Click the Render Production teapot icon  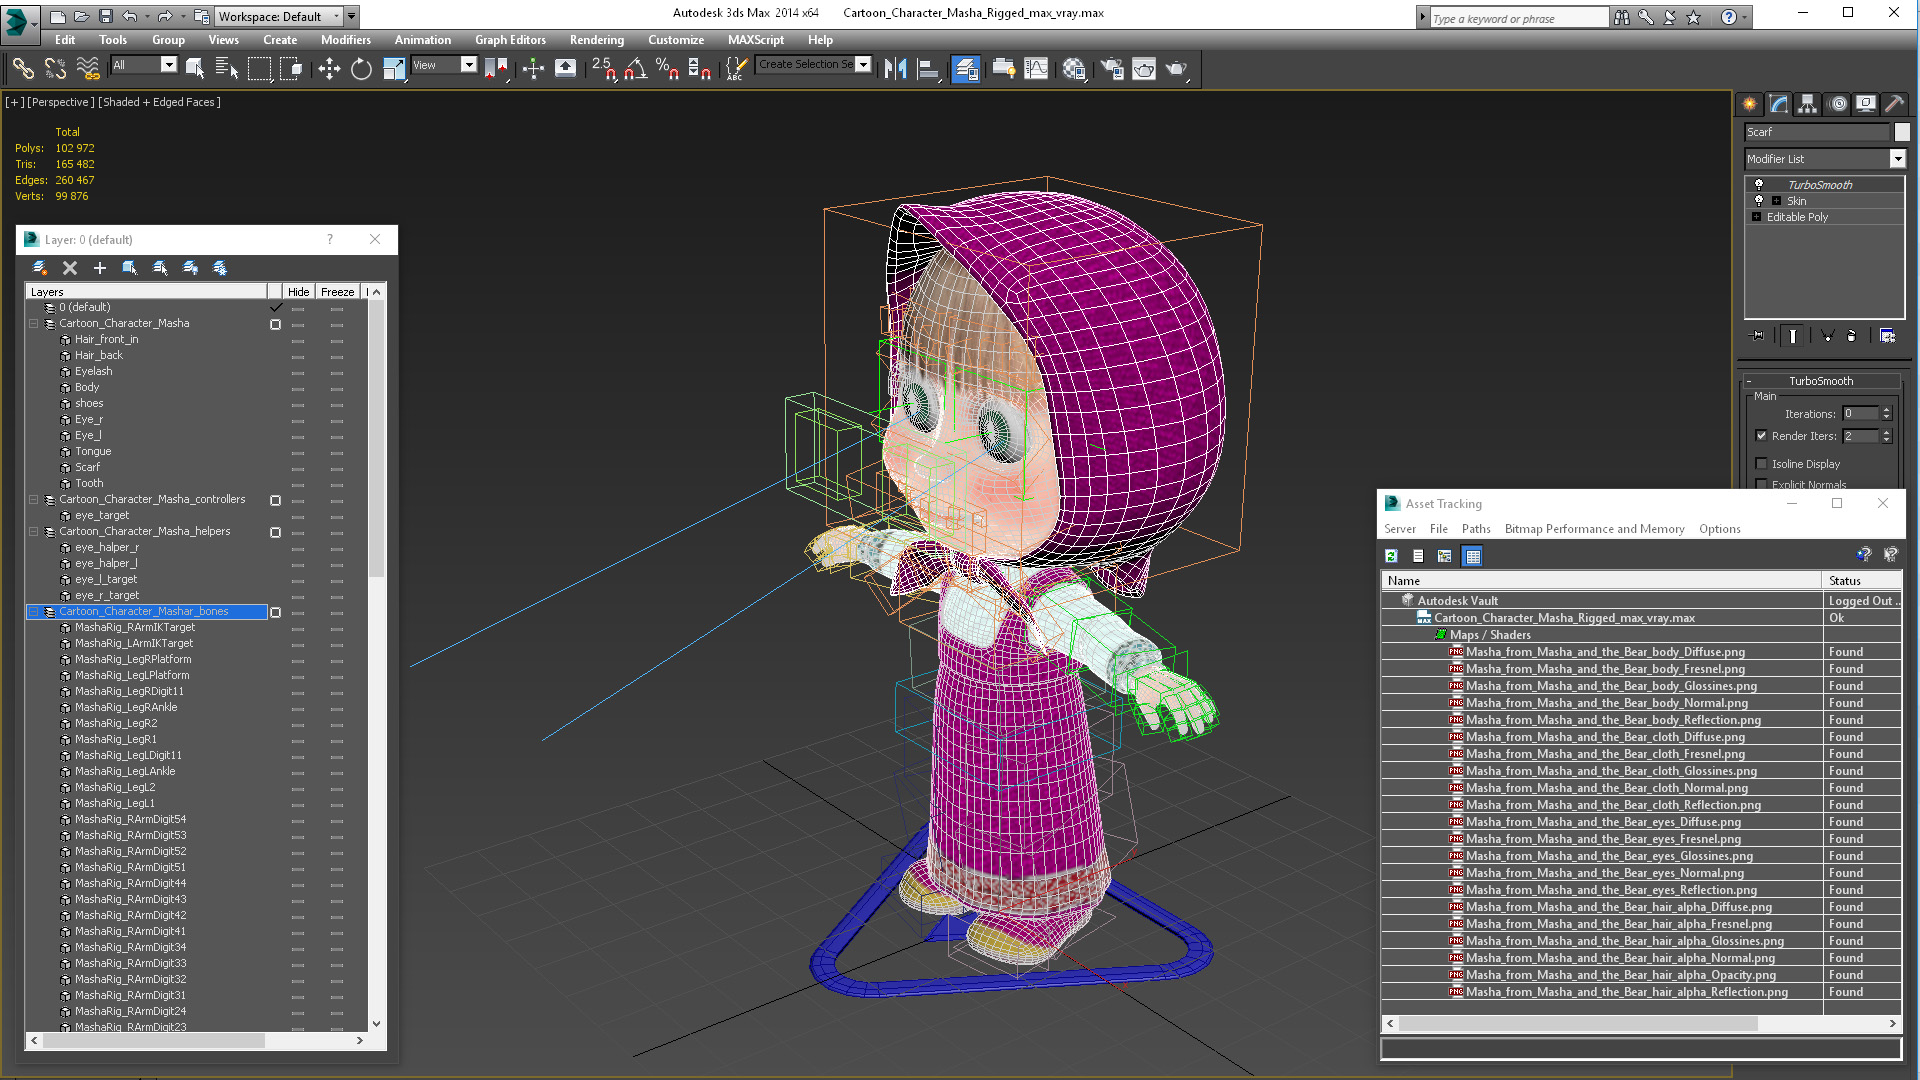click(x=1176, y=68)
